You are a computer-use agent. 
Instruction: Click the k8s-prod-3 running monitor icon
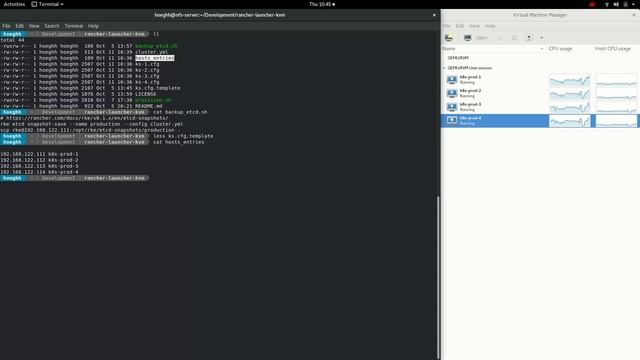(452, 107)
